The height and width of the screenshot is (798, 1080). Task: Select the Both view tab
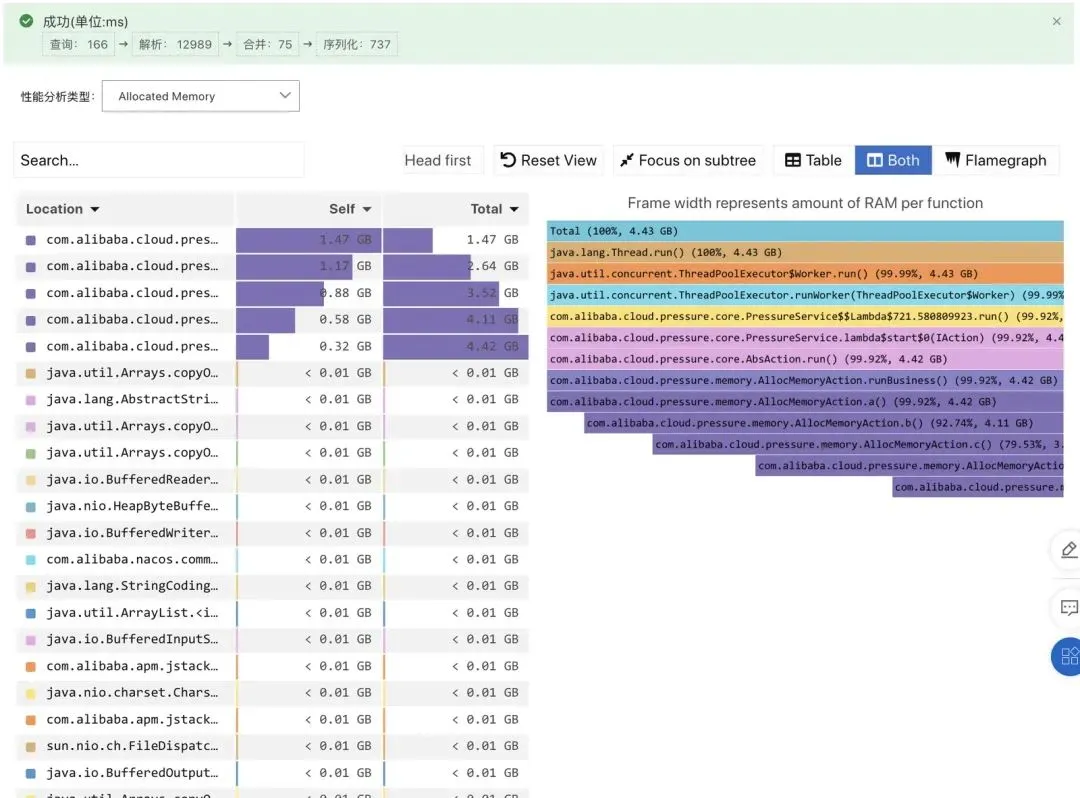(x=893, y=160)
